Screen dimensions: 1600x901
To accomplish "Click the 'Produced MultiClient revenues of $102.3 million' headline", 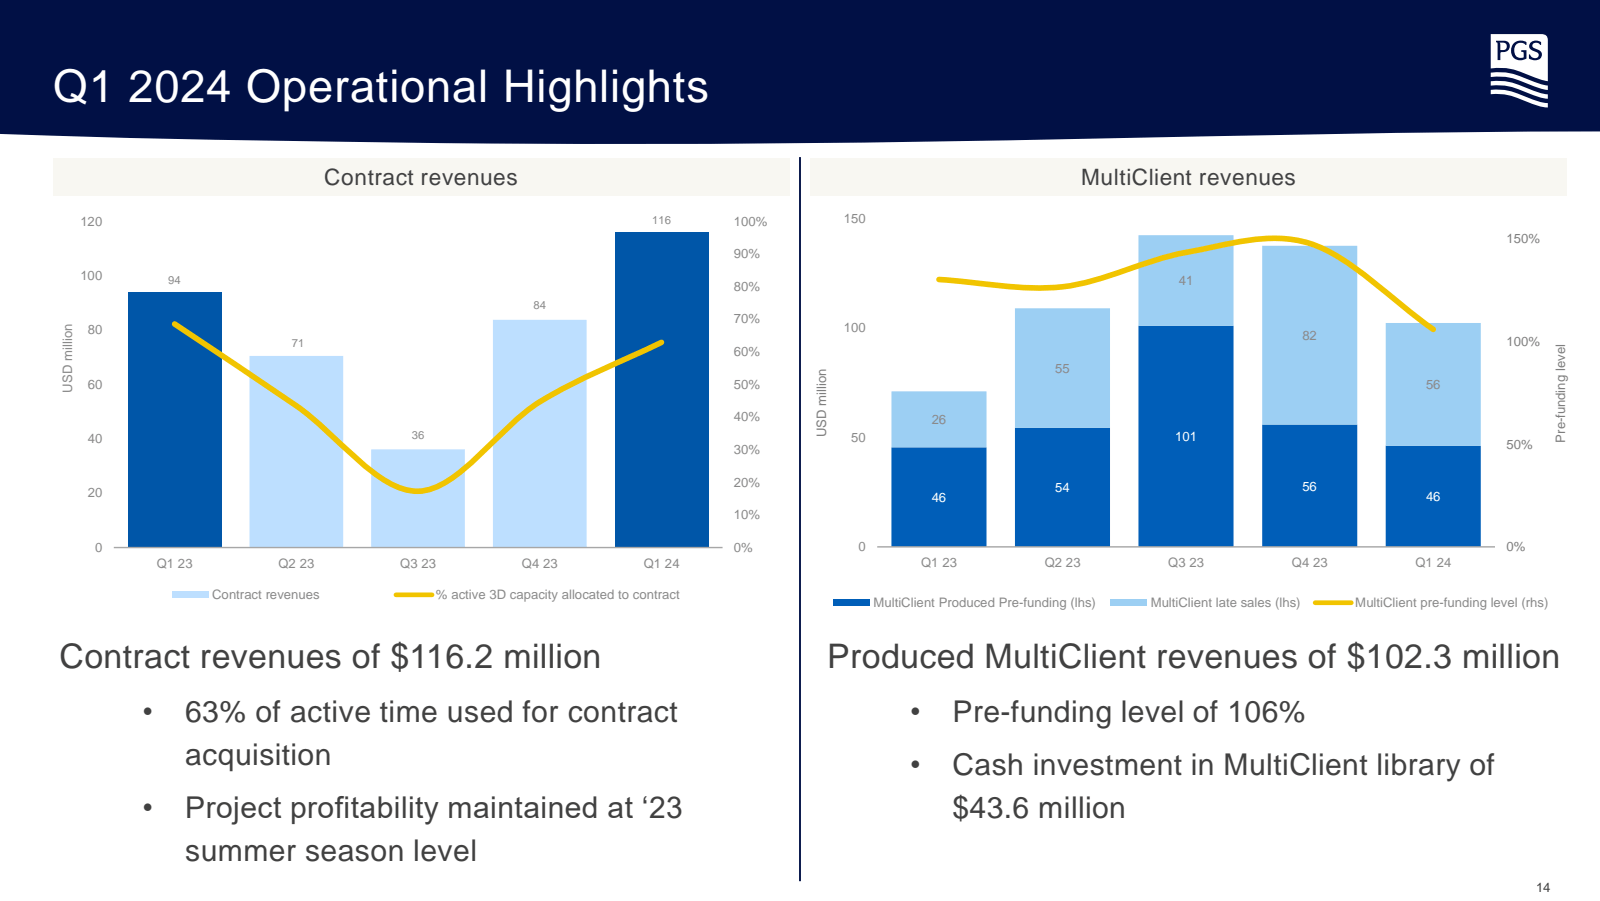I will click(x=1193, y=657).
